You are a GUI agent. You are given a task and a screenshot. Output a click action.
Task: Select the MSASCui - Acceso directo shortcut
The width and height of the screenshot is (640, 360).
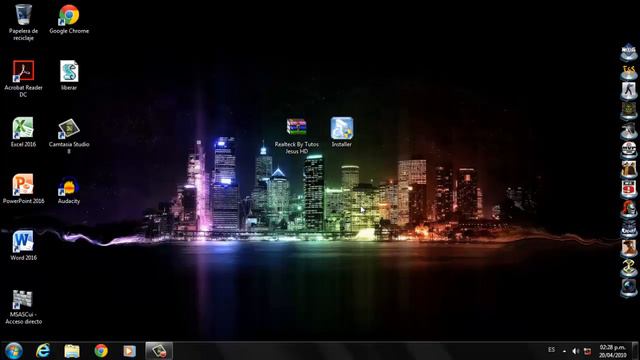click(x=23, y=307)
